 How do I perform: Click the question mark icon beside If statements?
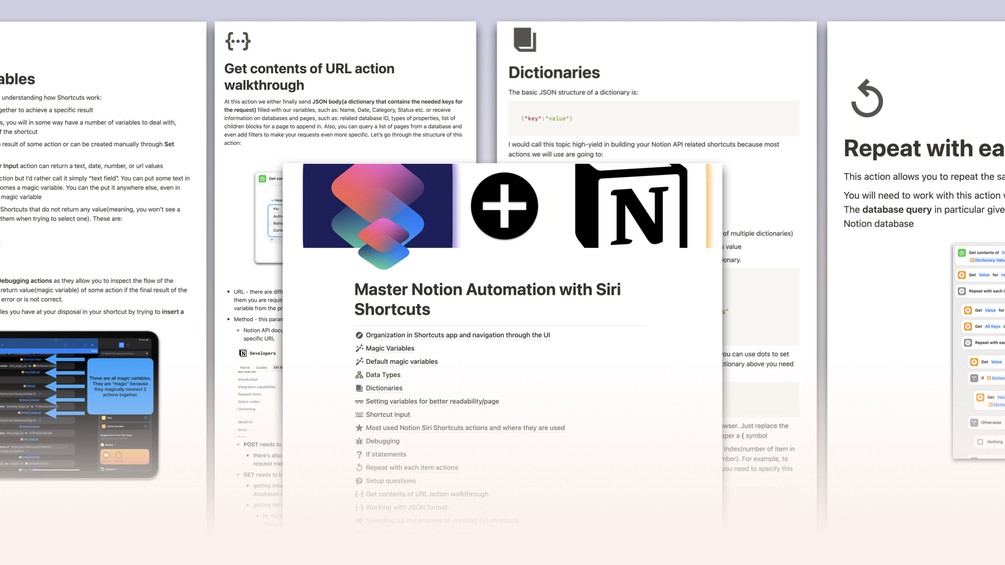pos(359,454)
